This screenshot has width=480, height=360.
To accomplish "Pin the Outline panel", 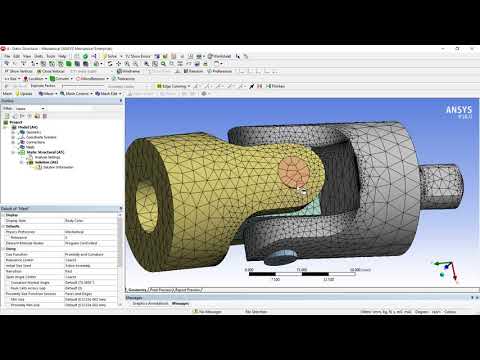I will click(x=121, y=101).
